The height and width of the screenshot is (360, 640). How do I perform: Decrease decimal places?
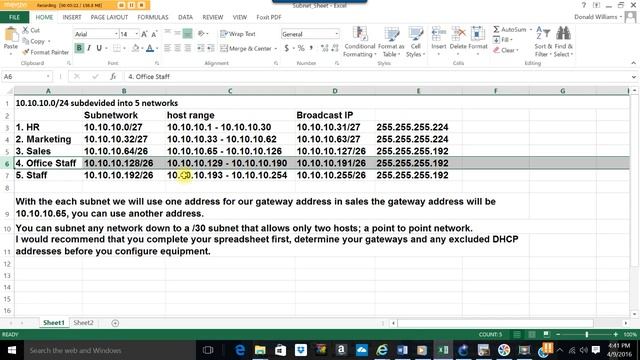pos(335,48)
